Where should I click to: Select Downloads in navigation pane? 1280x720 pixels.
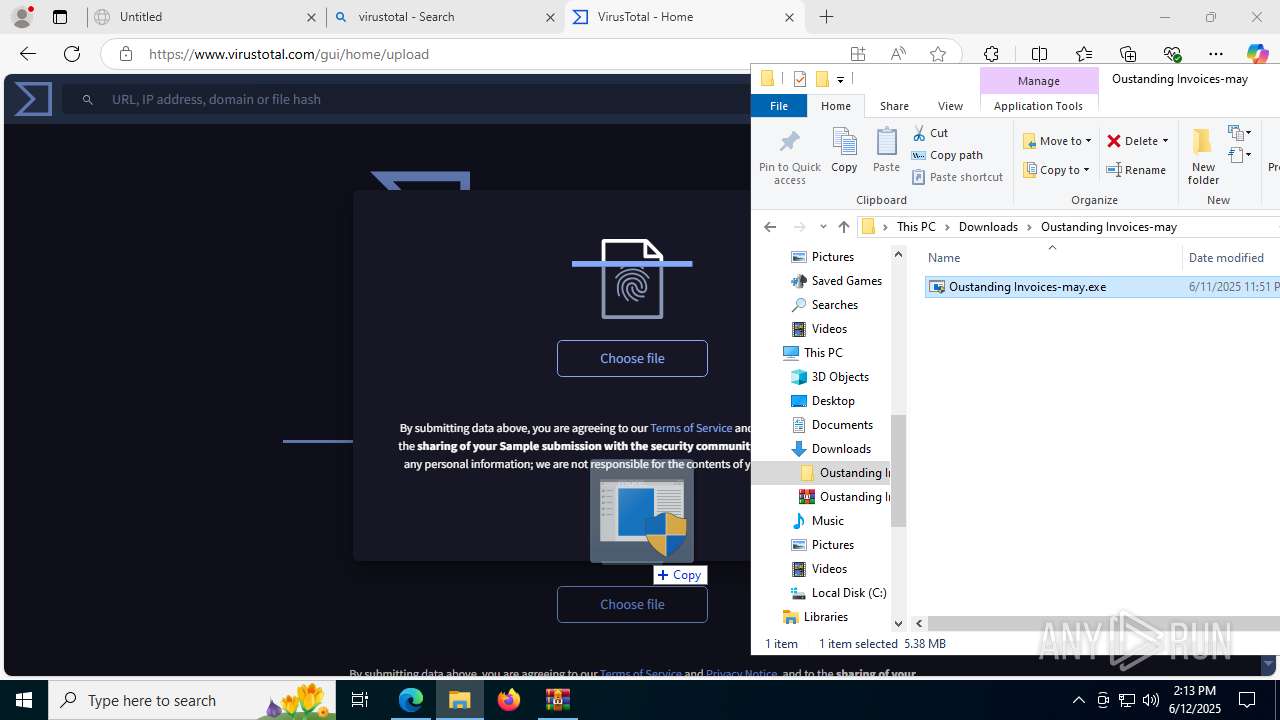click(841, 449)
